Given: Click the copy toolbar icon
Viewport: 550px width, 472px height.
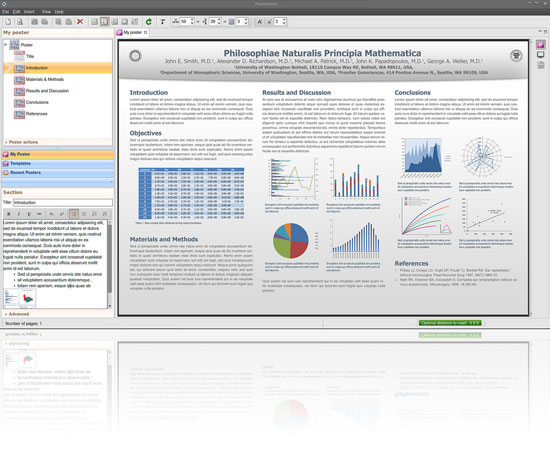Looking at the screenshot, I should [58, 22].
